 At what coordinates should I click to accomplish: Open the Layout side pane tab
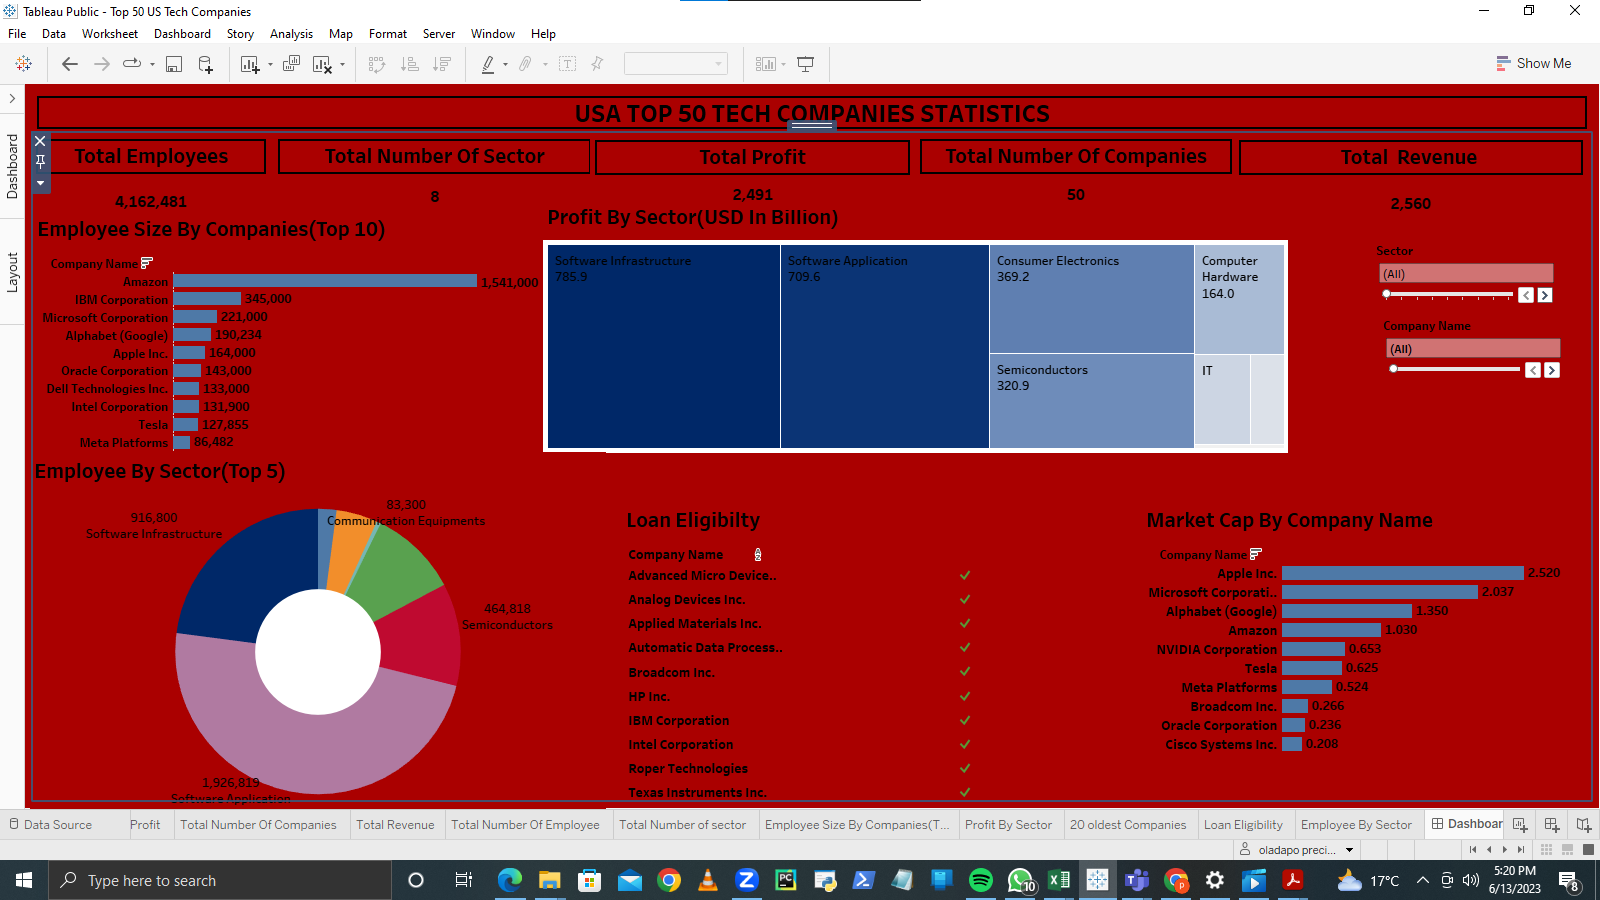tap(12, 272)
